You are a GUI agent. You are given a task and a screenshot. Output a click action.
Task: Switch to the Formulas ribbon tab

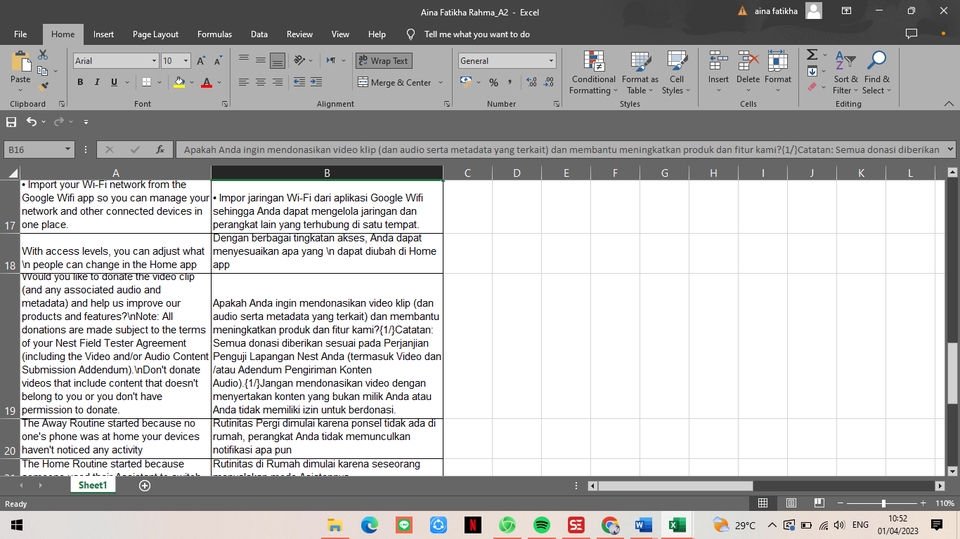(x=214, y=34)
